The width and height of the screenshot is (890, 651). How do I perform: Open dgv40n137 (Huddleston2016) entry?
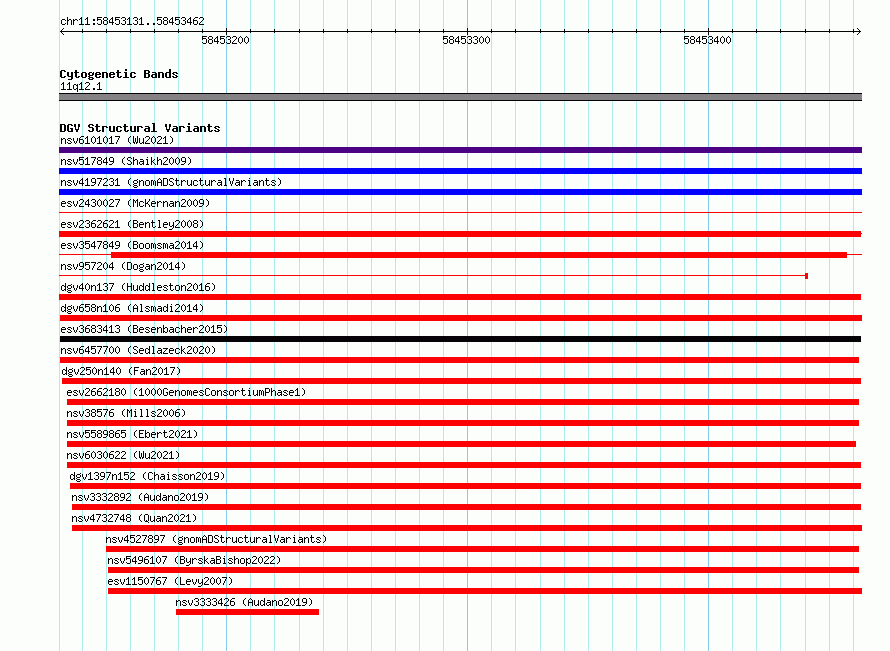(138, 287)
